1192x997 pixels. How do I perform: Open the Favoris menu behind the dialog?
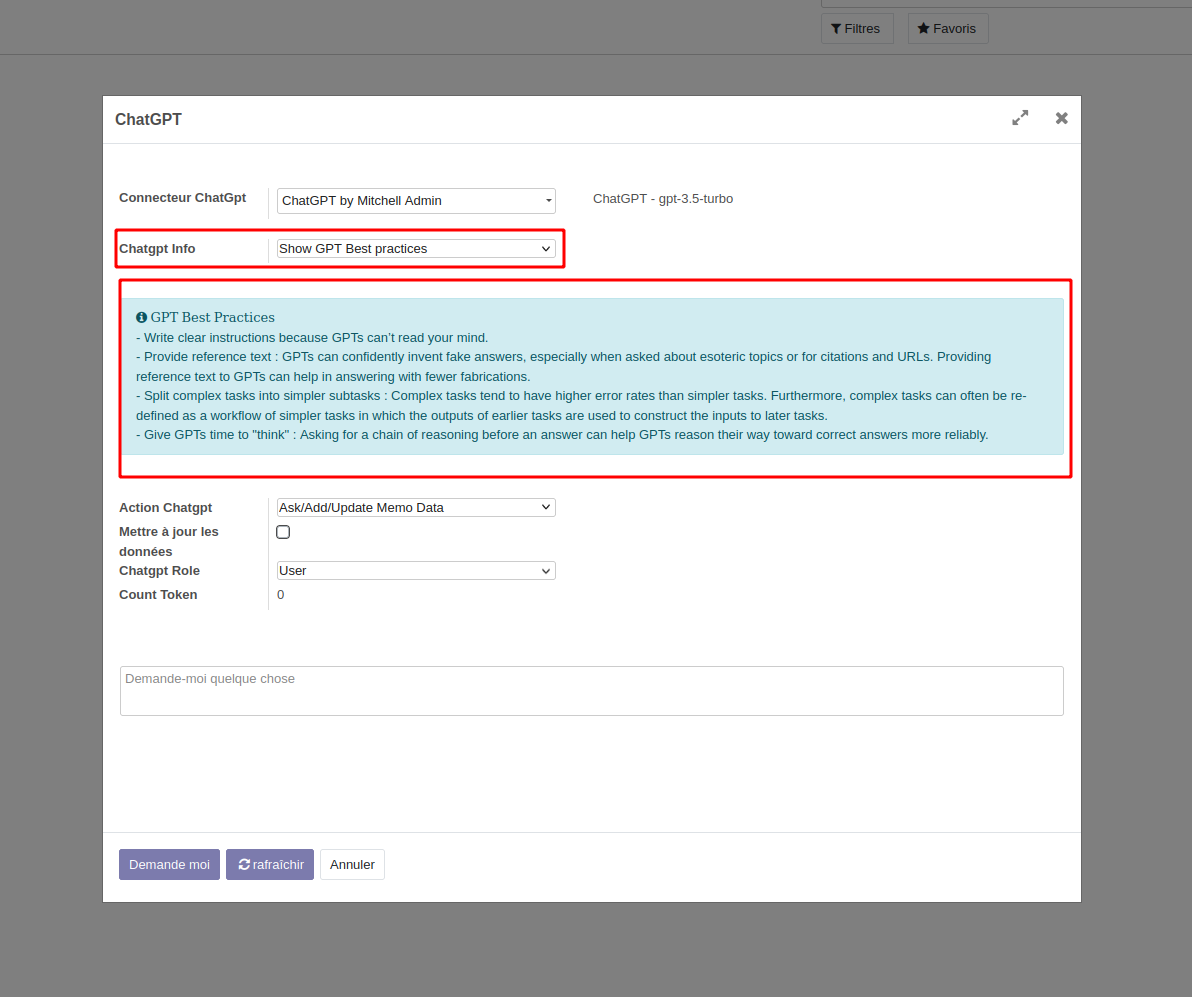[948, 29]
